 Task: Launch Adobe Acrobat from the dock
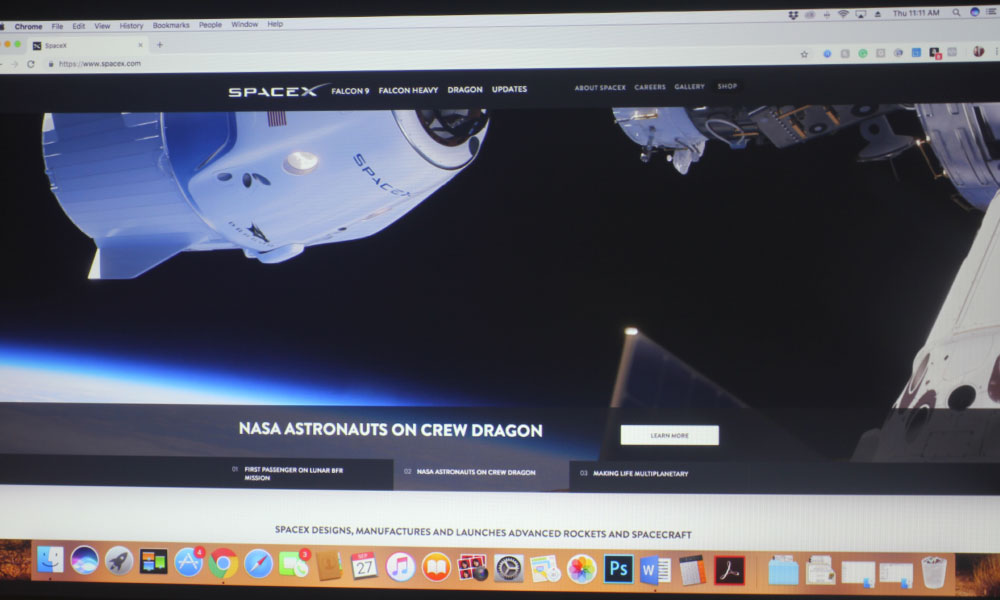tap(729, 571)
